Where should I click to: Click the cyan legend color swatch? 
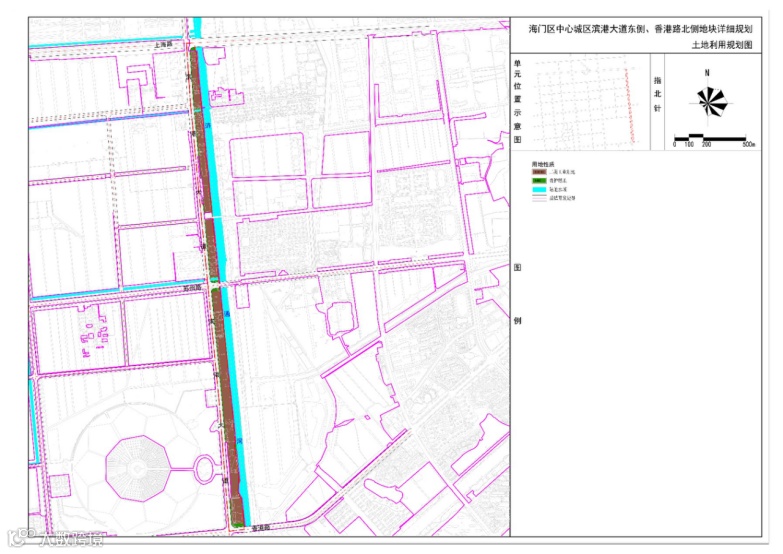539,189
